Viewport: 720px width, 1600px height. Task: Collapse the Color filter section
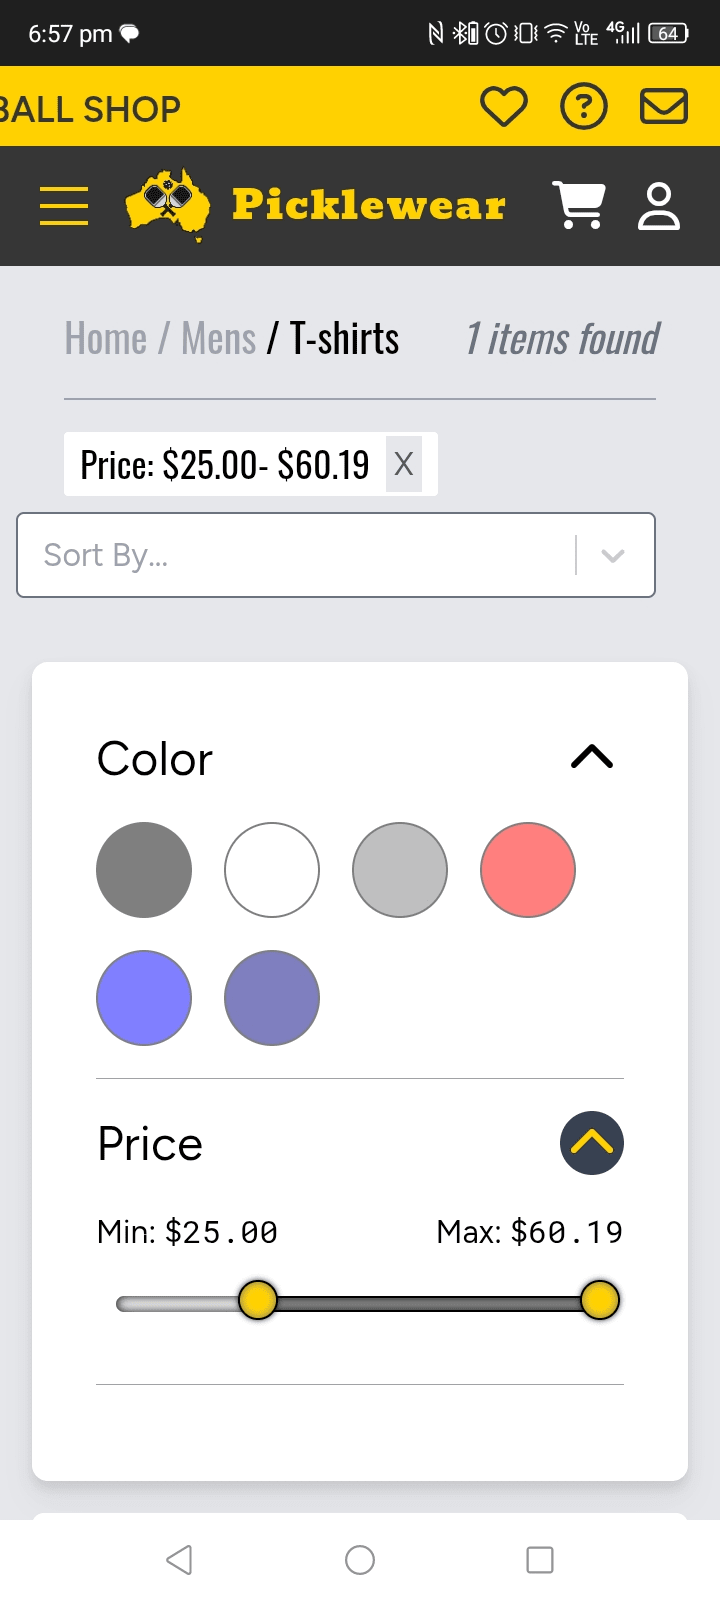pyautogui.click(x=592, y=757)
